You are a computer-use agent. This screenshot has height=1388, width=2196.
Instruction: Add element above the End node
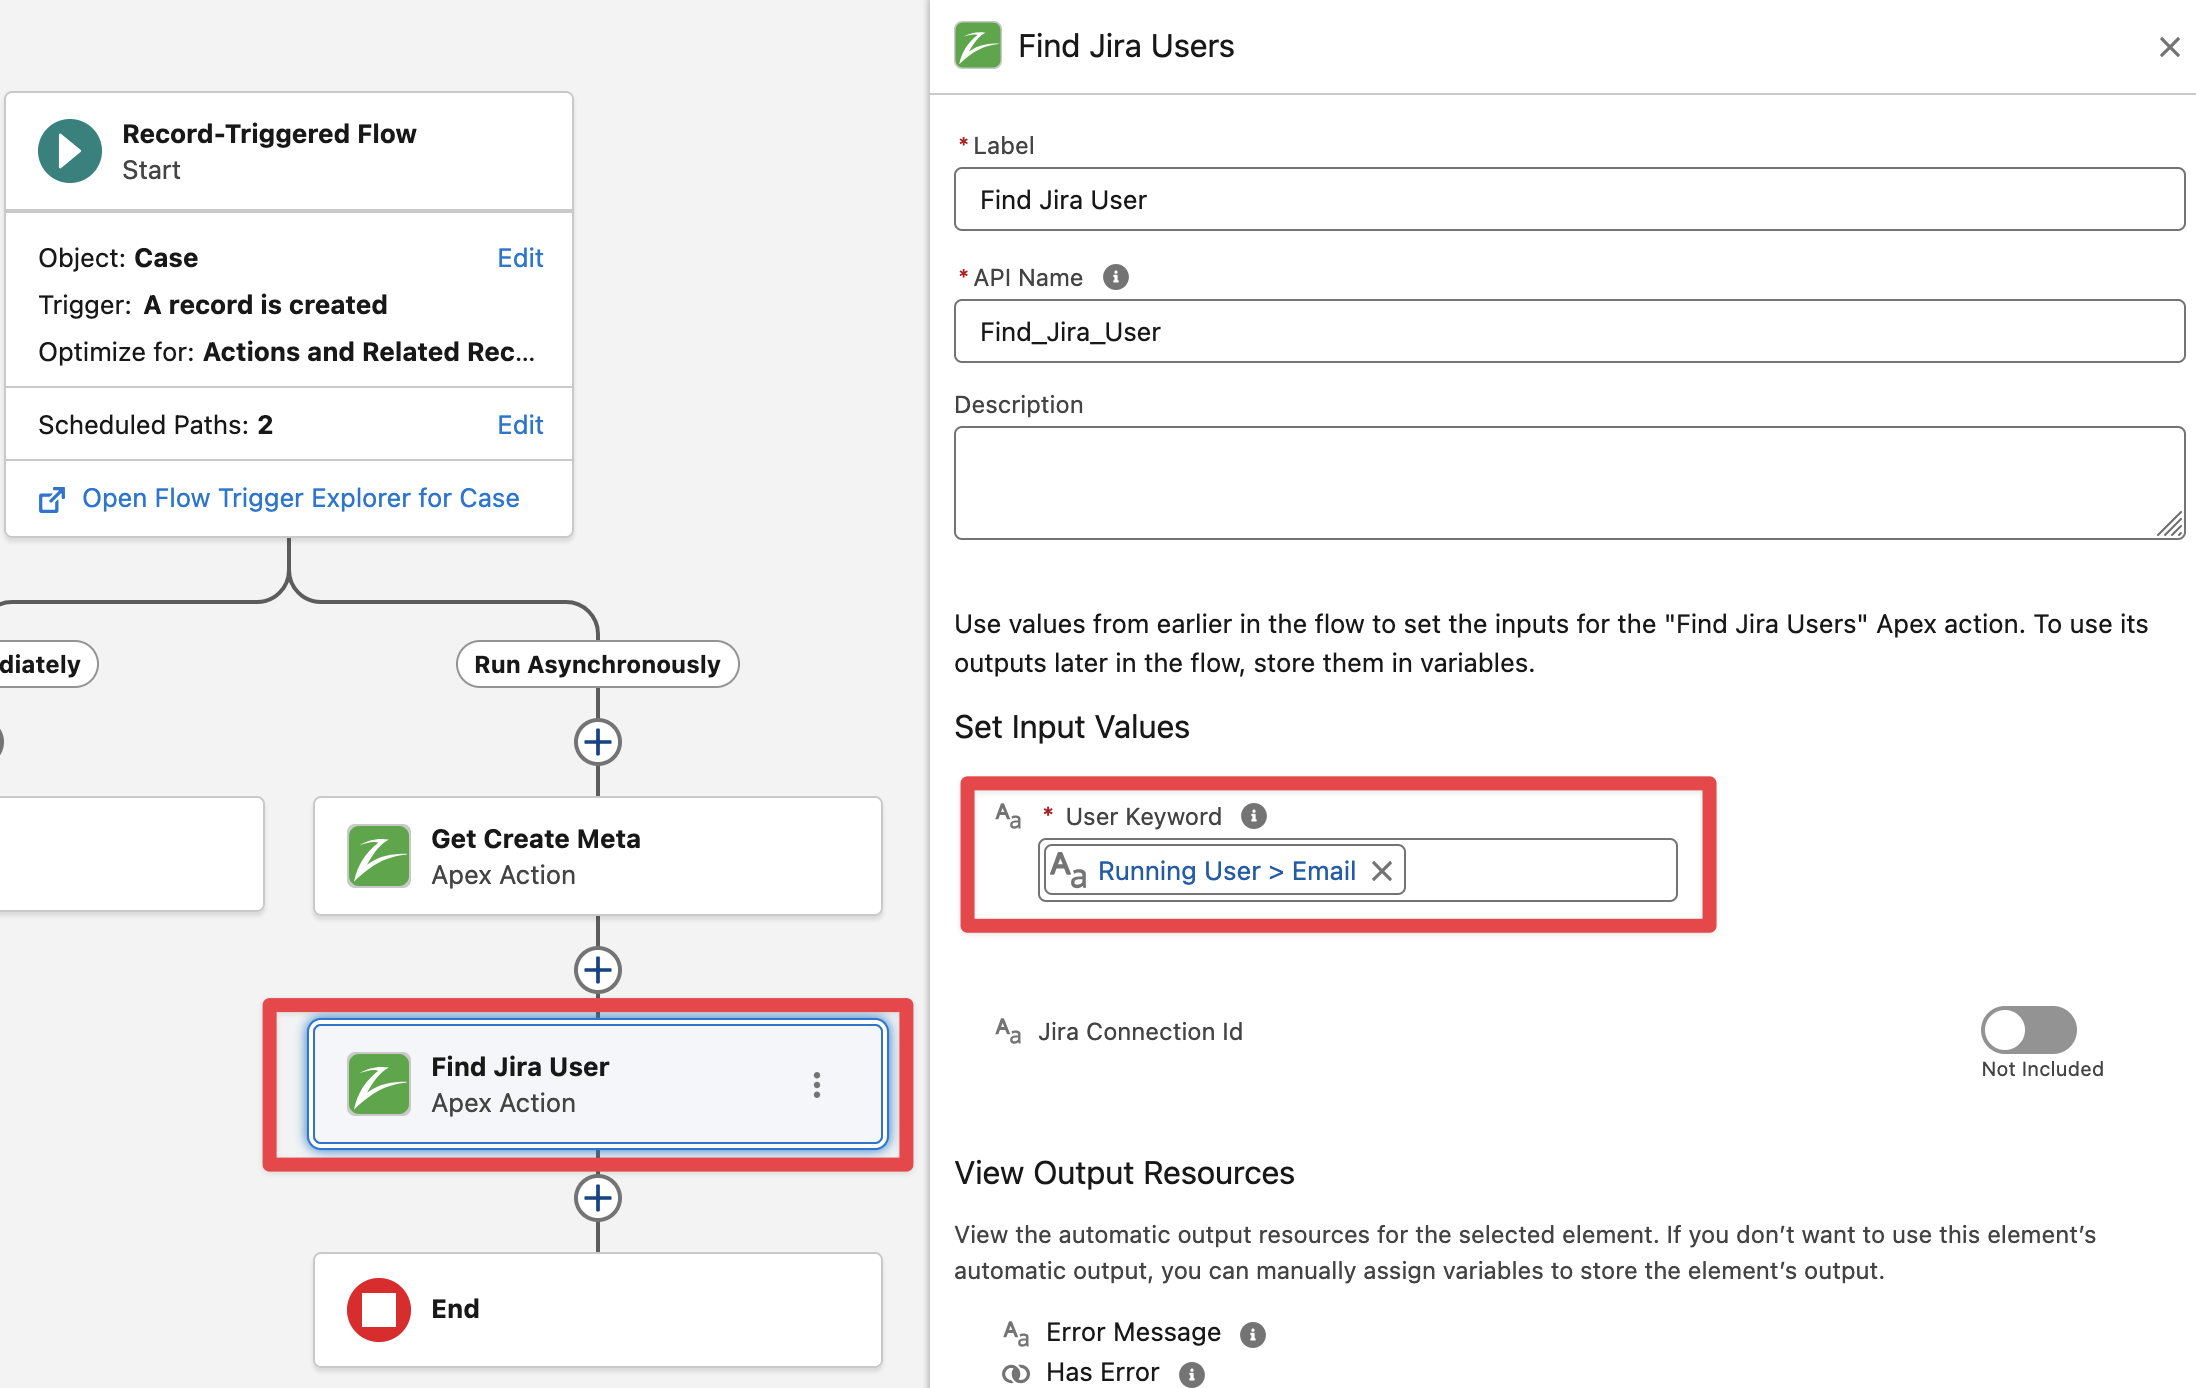click(x=598, y=1198)
